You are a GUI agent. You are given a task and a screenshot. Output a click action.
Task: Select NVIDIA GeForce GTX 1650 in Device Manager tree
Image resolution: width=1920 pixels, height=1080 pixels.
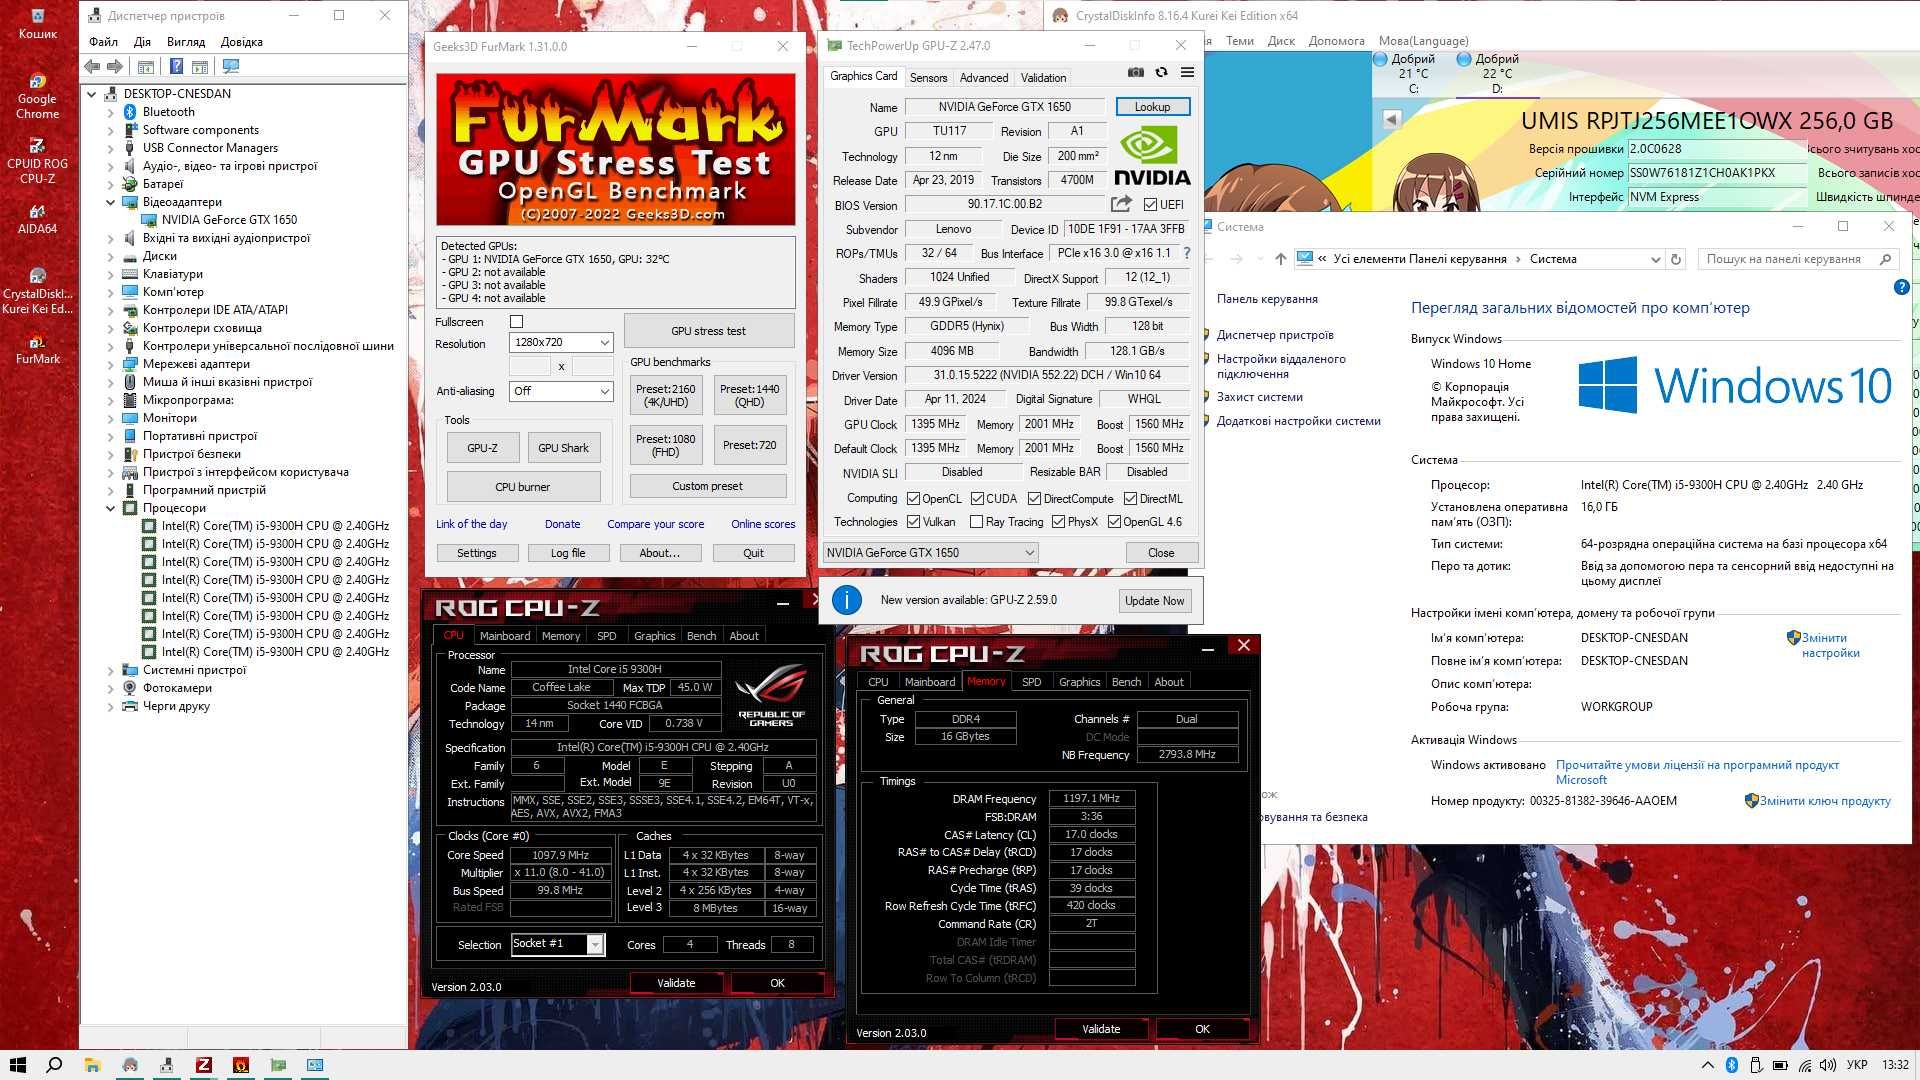pos(229,220)
